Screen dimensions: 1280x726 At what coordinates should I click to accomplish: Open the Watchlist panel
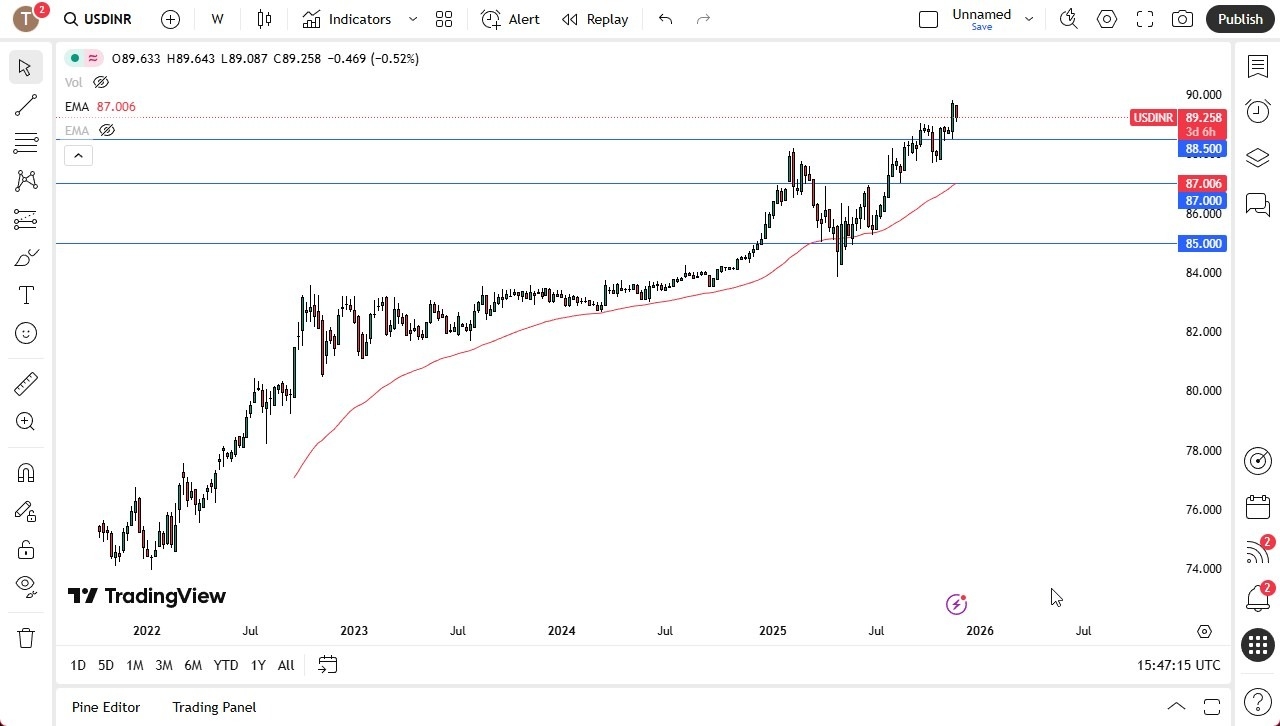pyautogui.click(x=1257, y=66)
